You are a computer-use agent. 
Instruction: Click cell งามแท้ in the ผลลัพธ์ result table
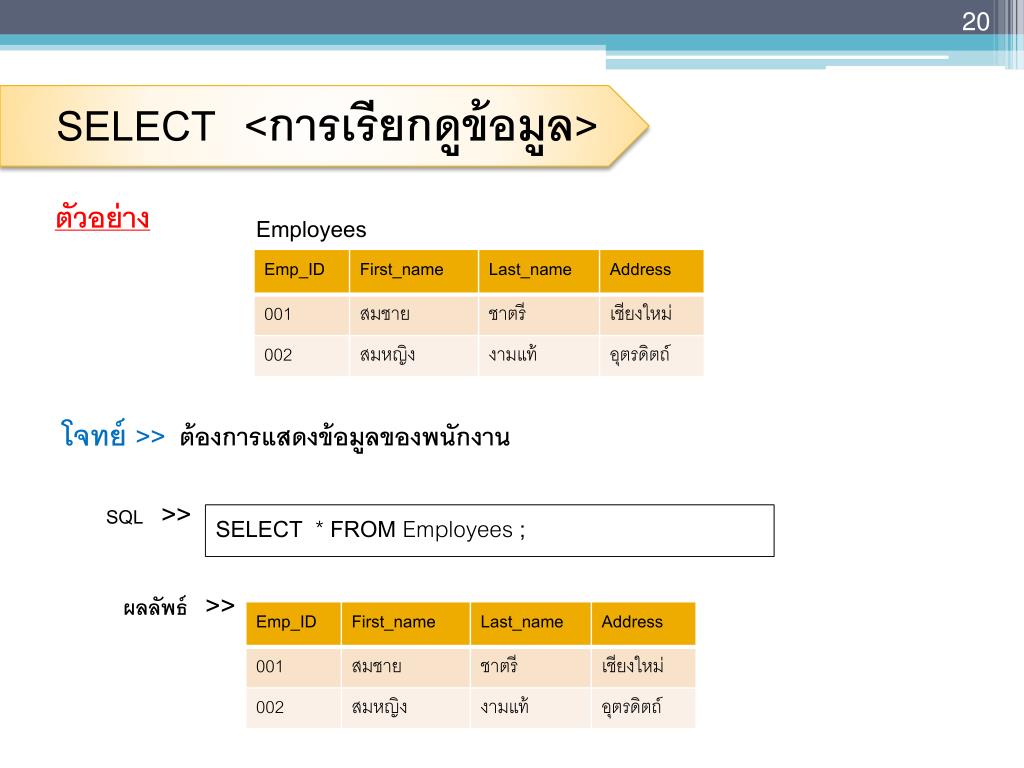pyautogui.click(x=530, y=708)
